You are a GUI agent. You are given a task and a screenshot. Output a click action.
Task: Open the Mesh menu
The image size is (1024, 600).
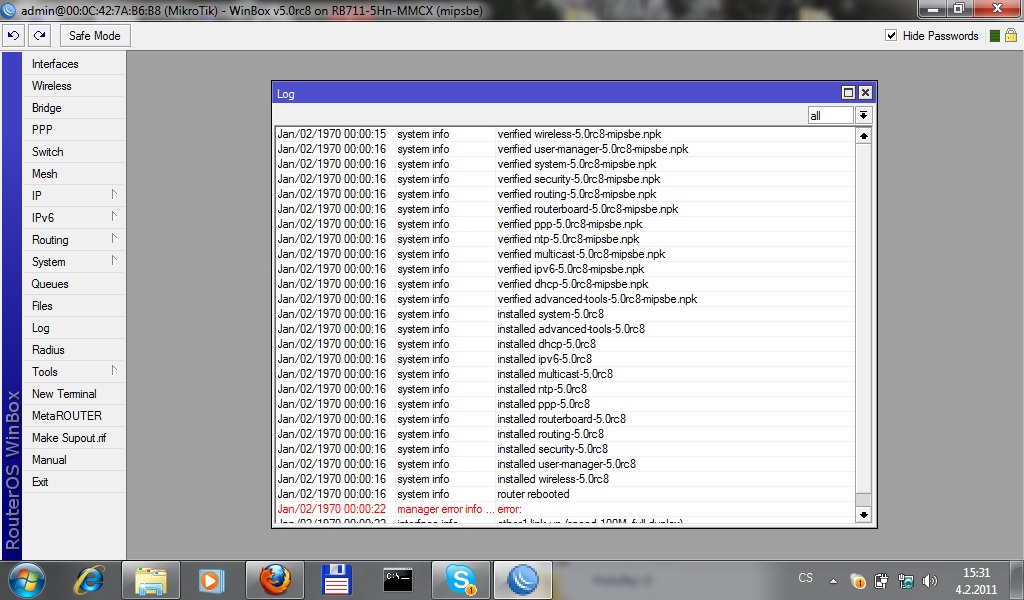point(74,174)
